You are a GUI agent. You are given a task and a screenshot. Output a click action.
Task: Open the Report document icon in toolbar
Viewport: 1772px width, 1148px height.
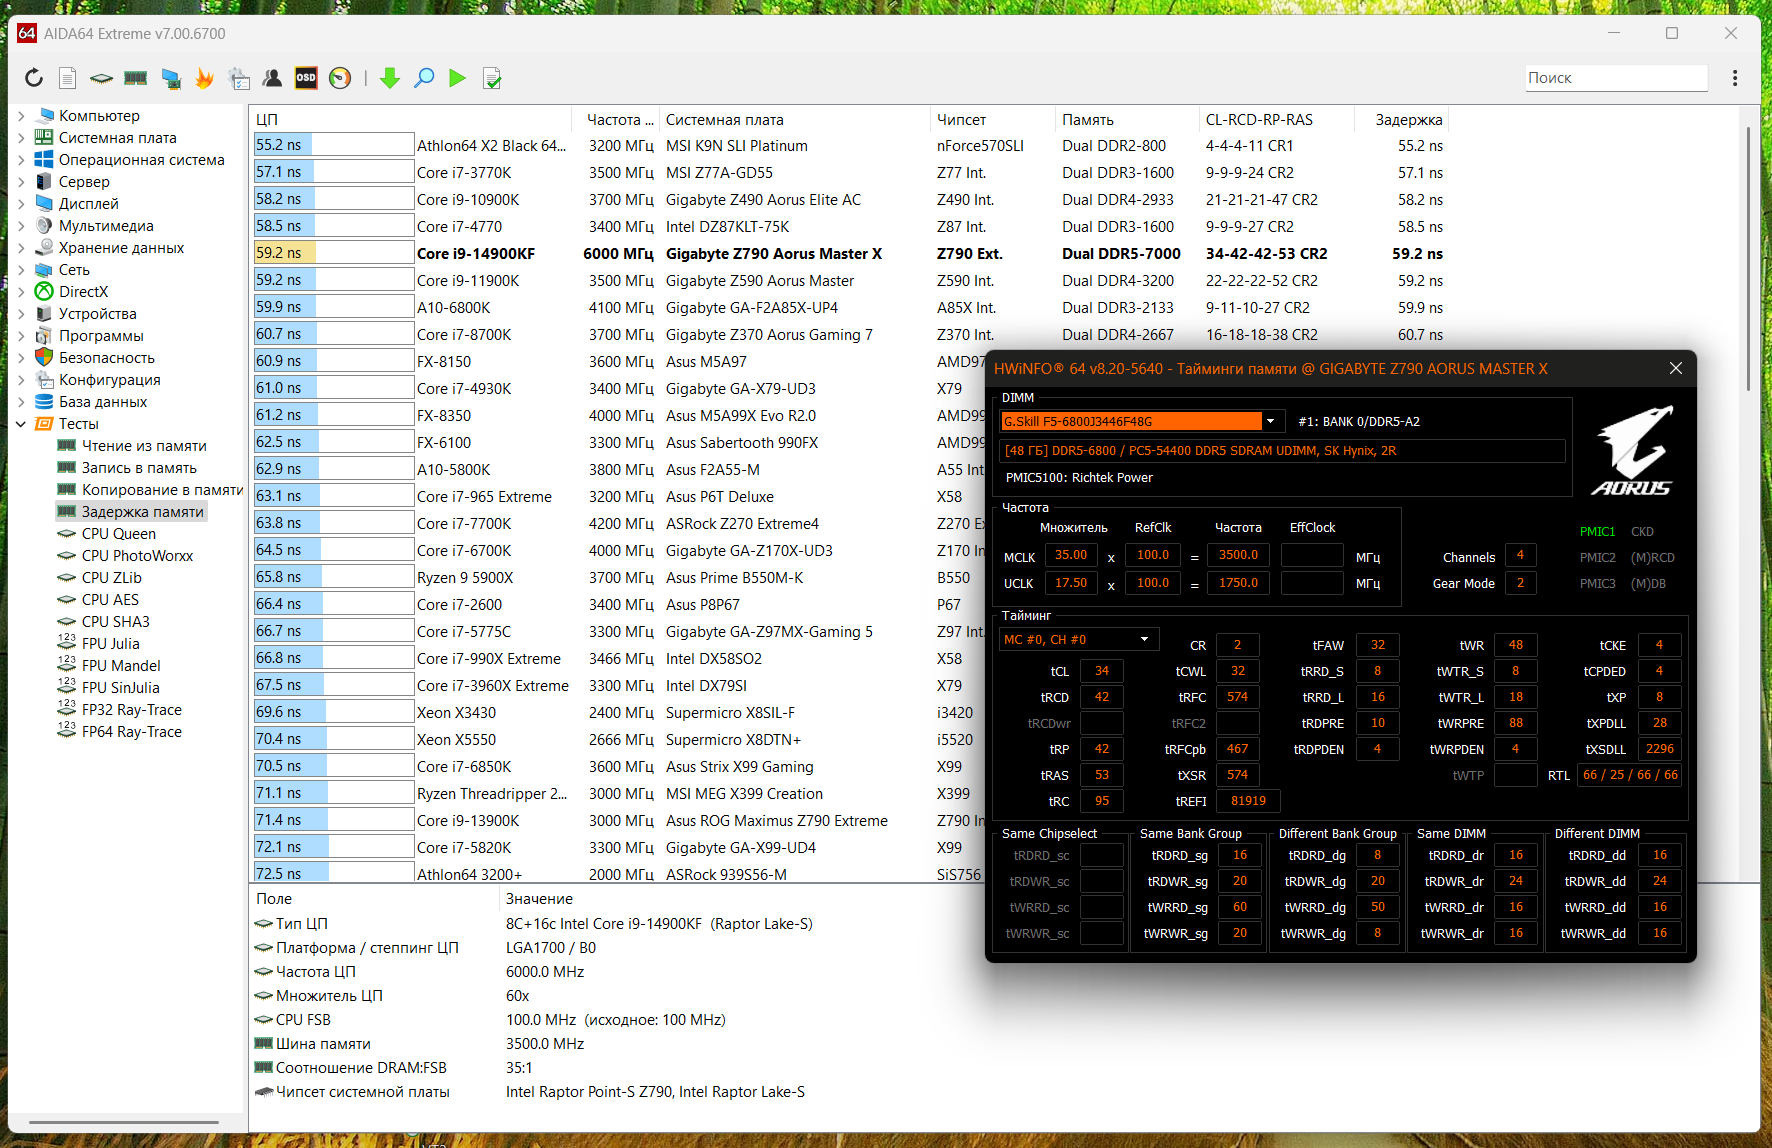67,78
